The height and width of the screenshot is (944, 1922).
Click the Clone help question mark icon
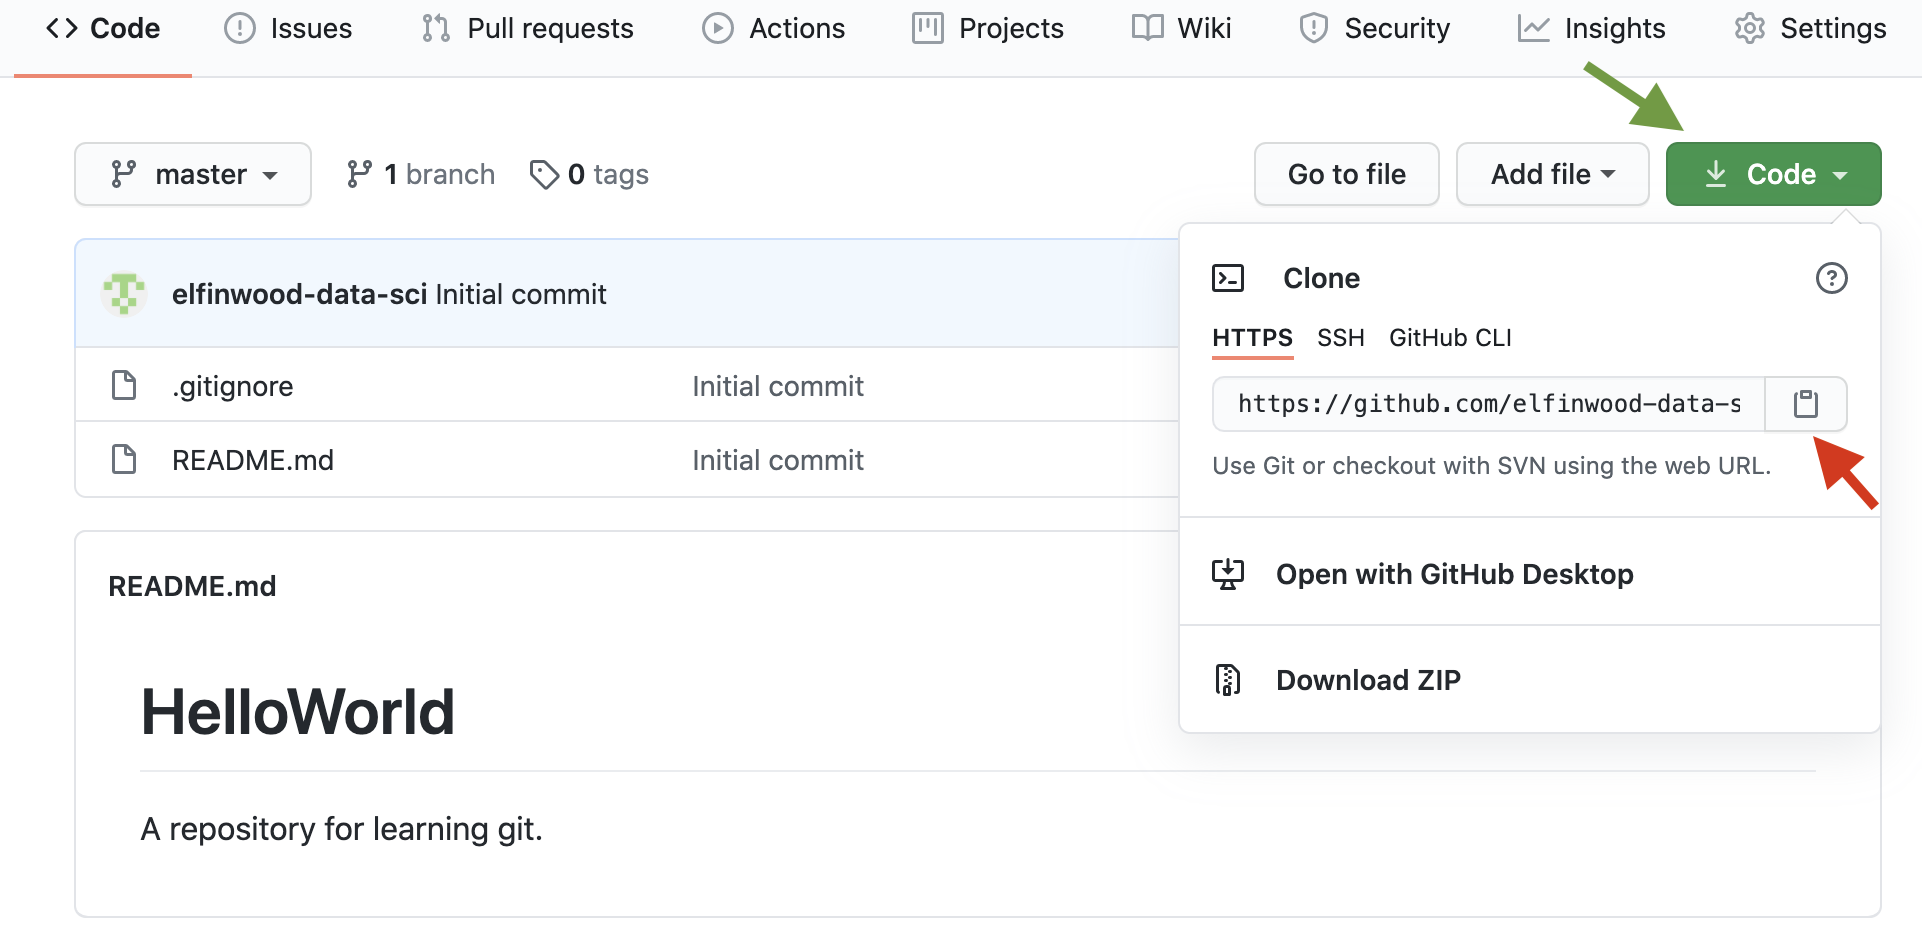[x=1831, y=278]
